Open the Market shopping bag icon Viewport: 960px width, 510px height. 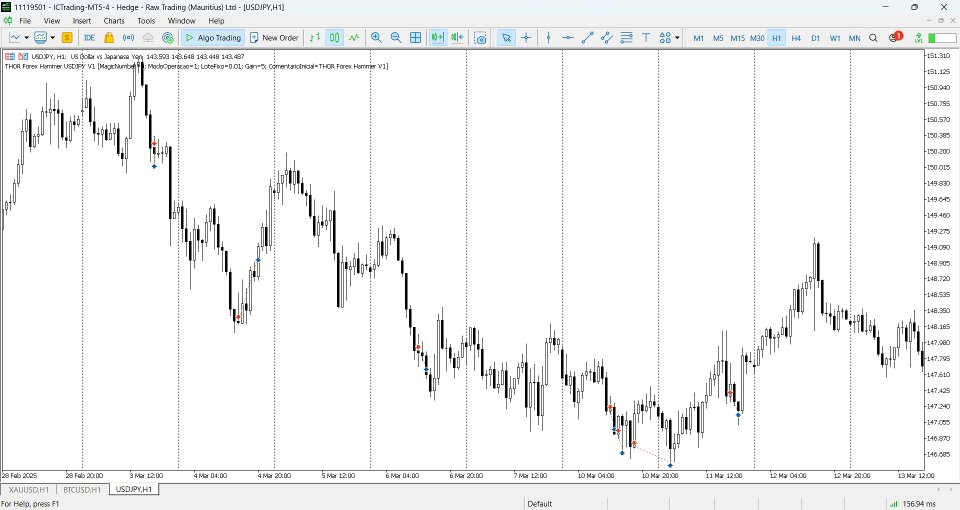pyautogui.click(x=109, y=38)
